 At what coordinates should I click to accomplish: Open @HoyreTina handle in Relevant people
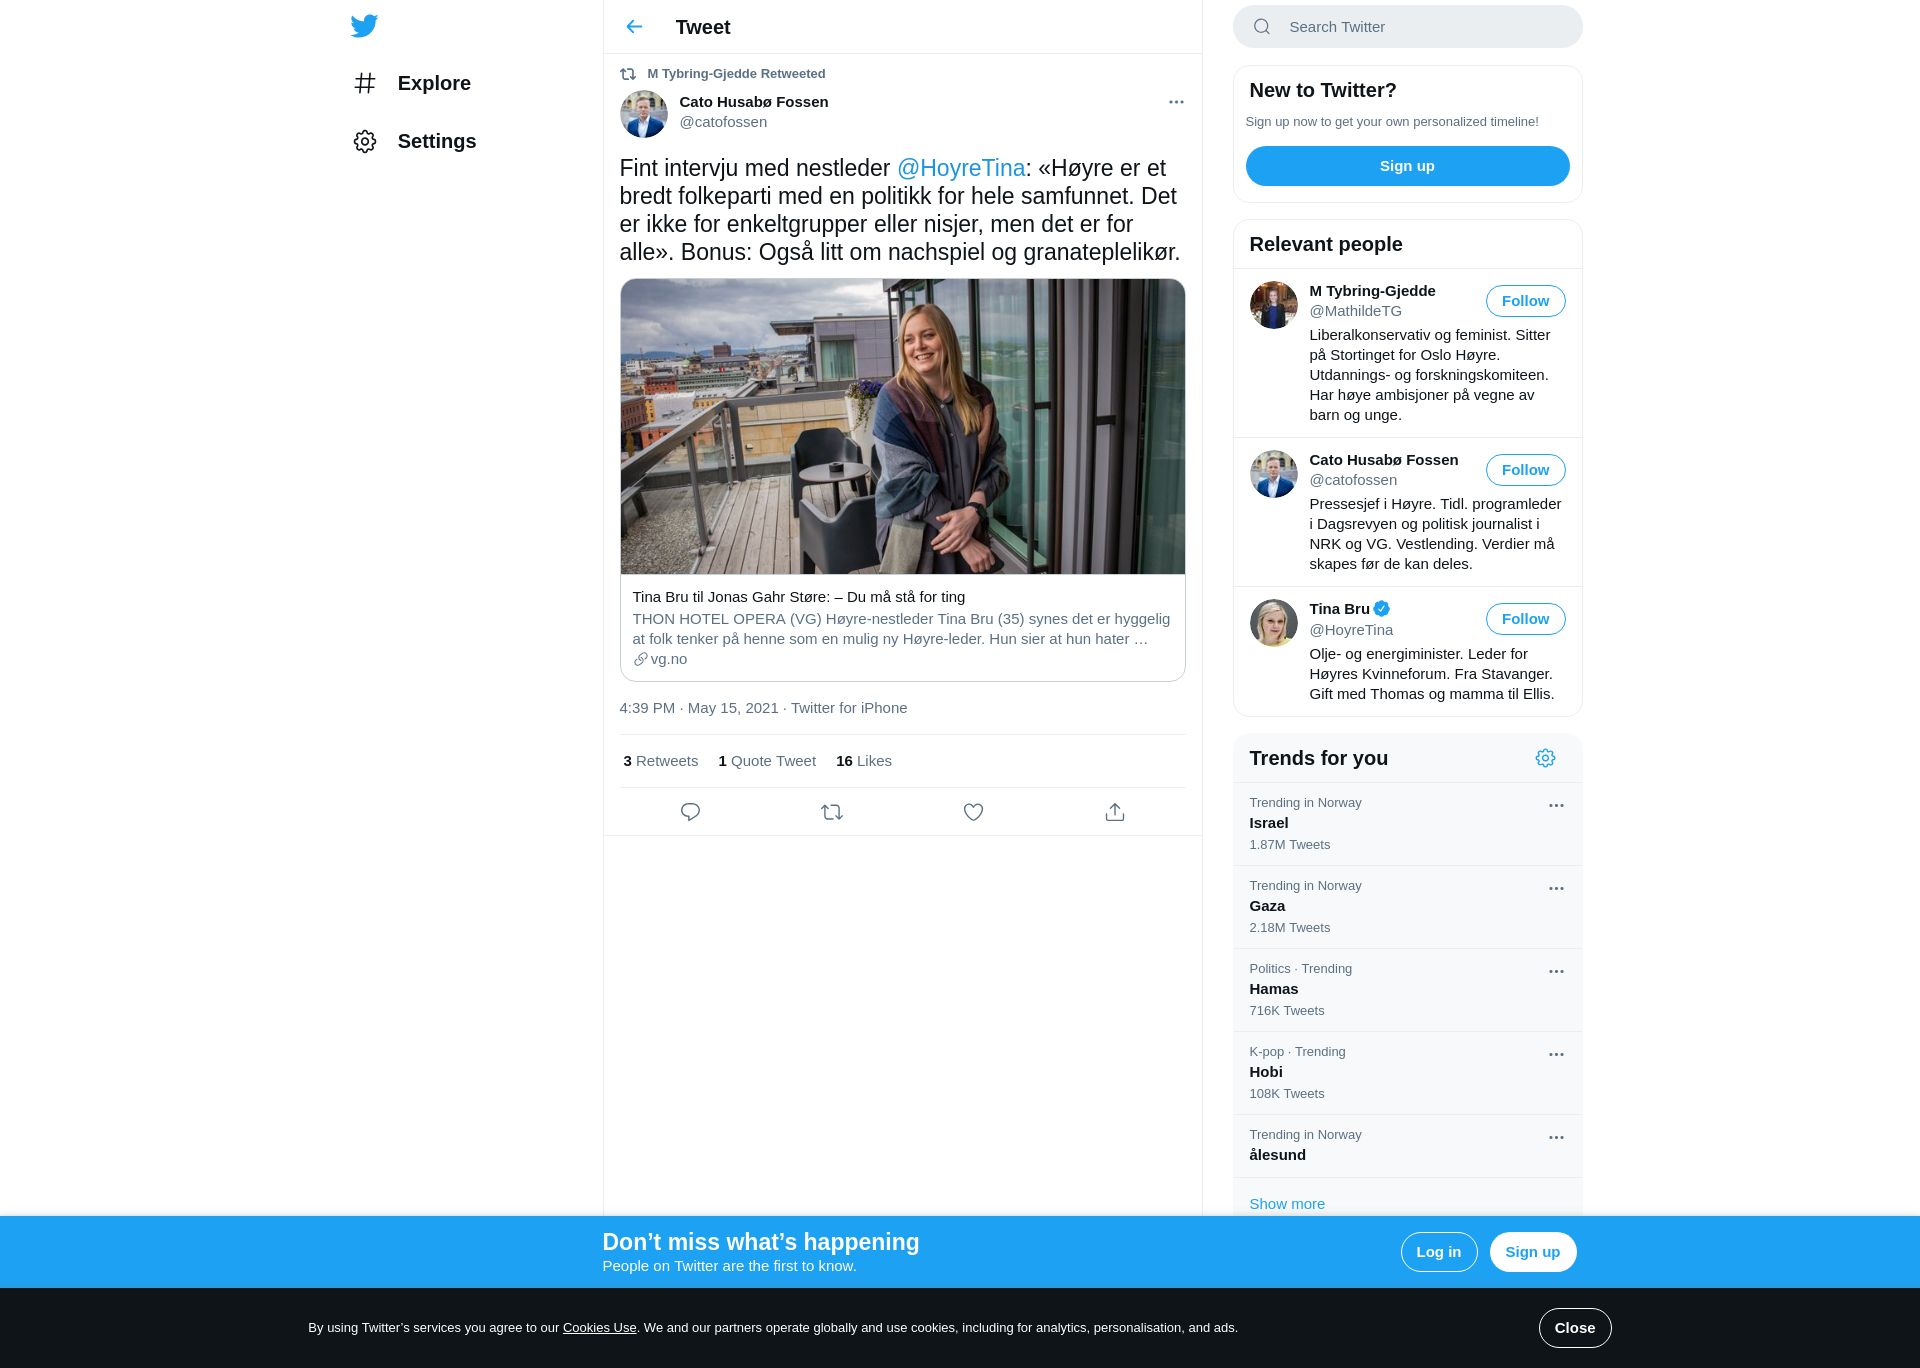pyautogui.click(x=1351, y=630)
